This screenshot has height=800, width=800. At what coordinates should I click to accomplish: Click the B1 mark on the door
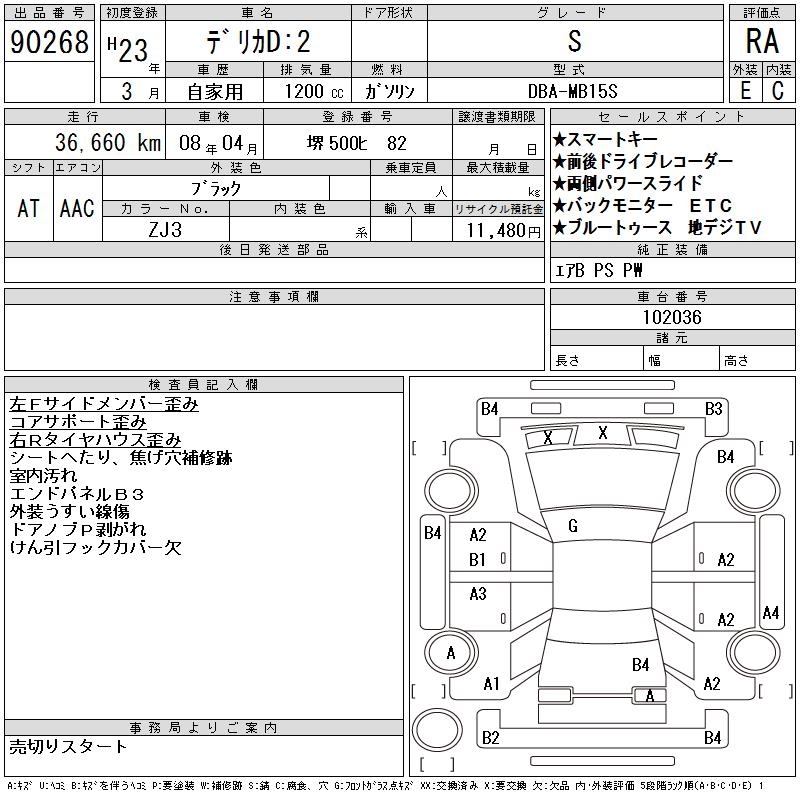[x=478, y=560]
